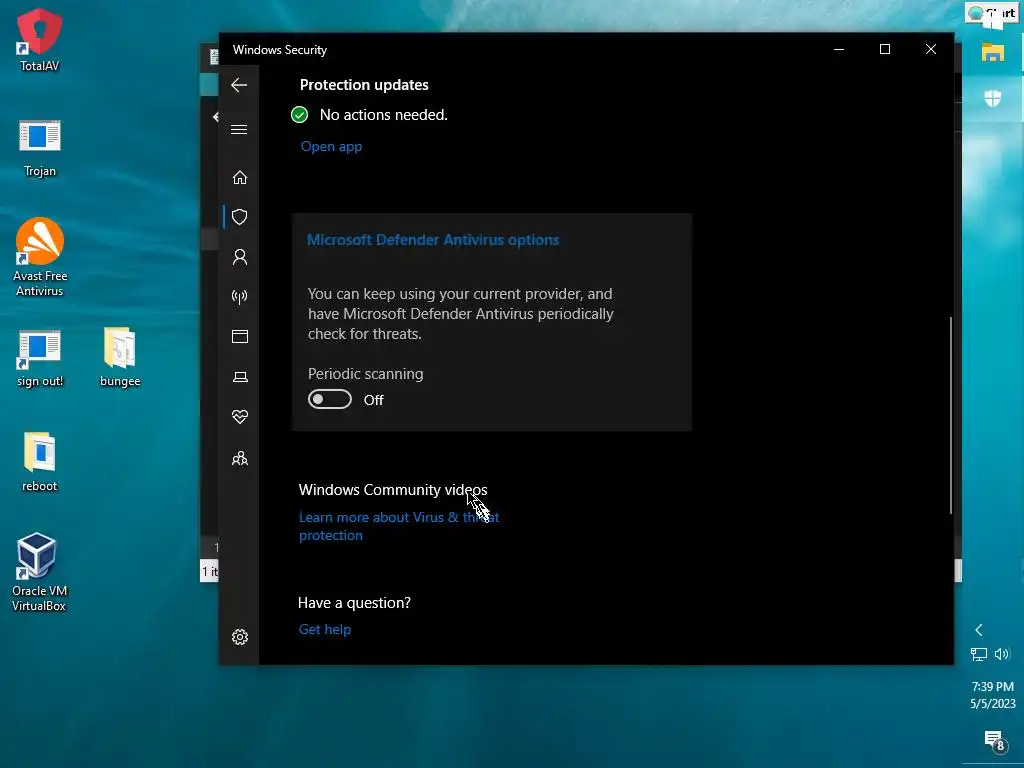Viewport: 1024px width, 768px height.
Task: Open Device performance & health heart icon
Action: click(240, 417)
